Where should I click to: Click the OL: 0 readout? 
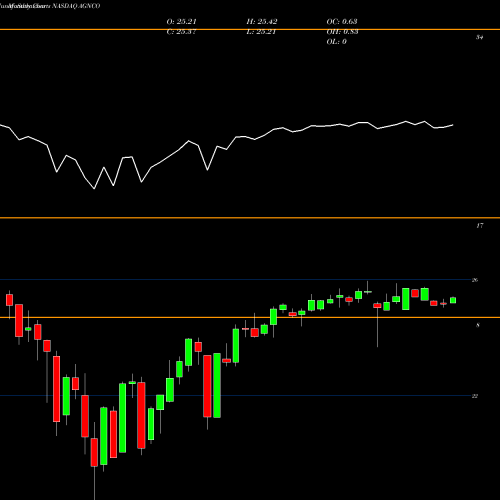[336, 42]
